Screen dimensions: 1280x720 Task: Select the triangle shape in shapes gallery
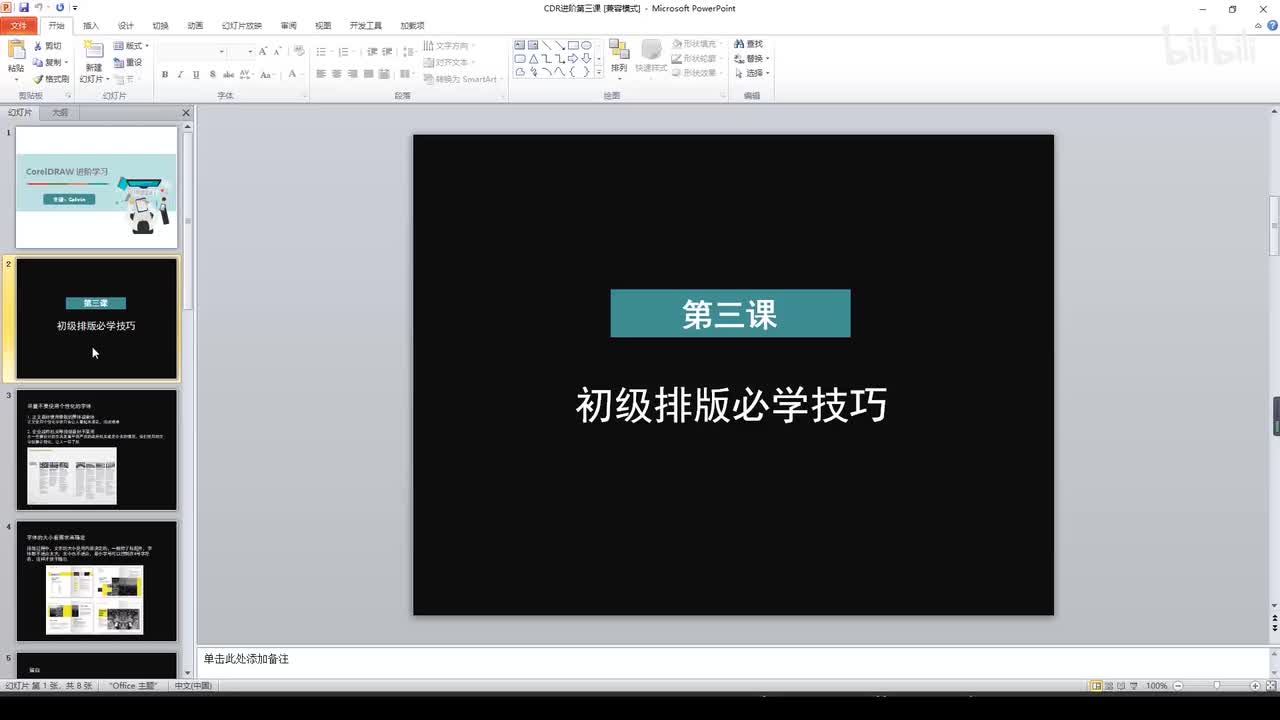pyautogui.click(x=534, y=58)
